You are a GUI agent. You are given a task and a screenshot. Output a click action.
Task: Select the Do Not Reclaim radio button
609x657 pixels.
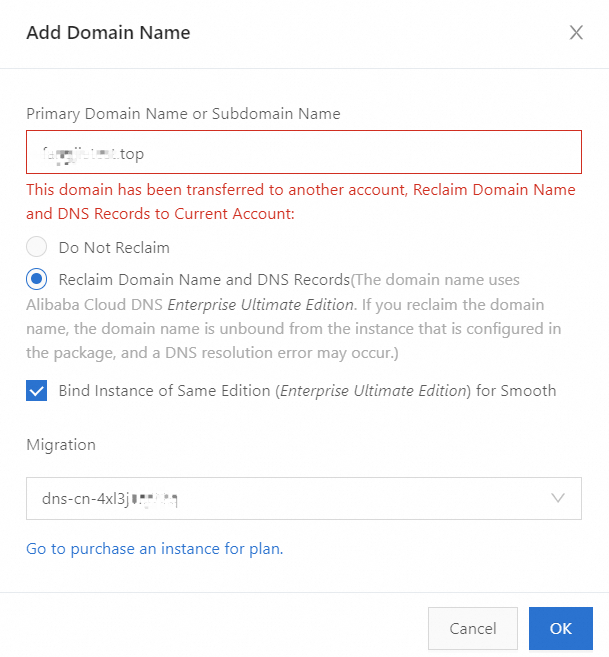(37, 247)
